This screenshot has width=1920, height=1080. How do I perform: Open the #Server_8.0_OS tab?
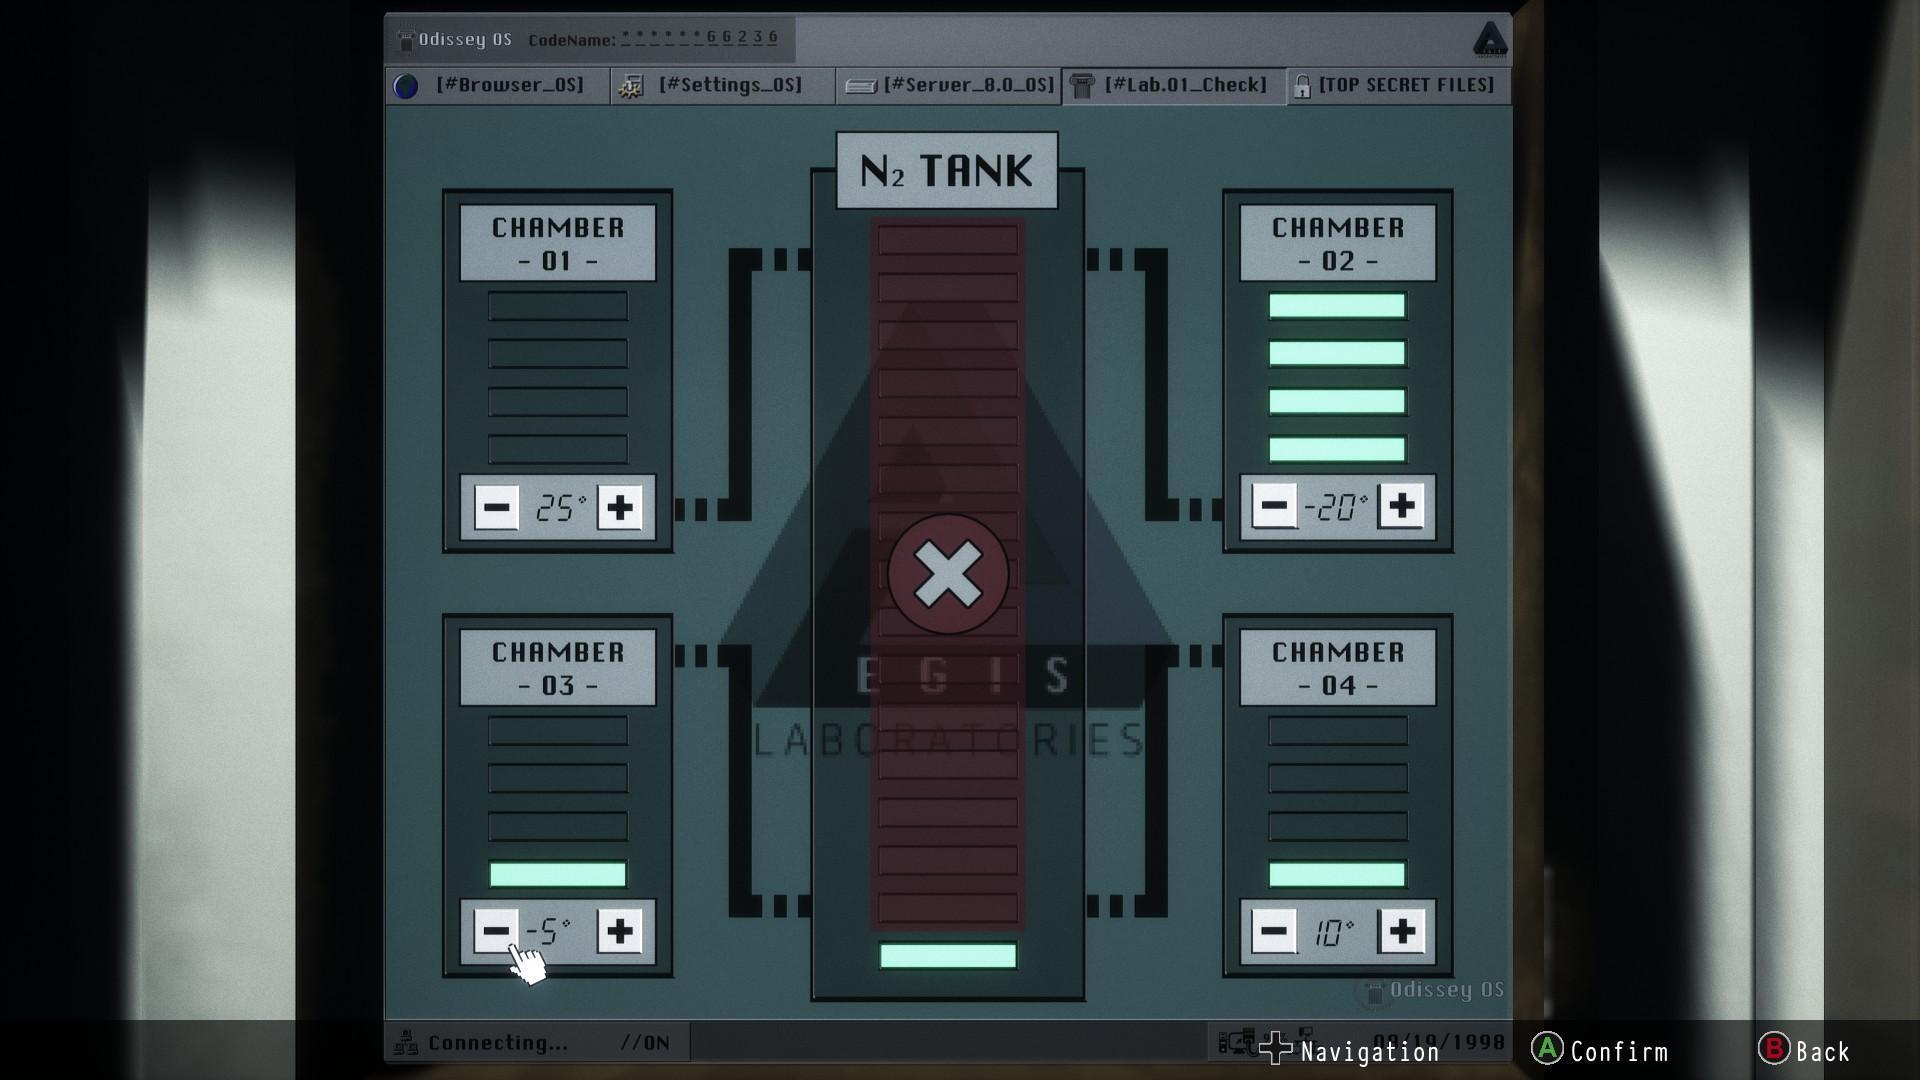coord(949,86)
